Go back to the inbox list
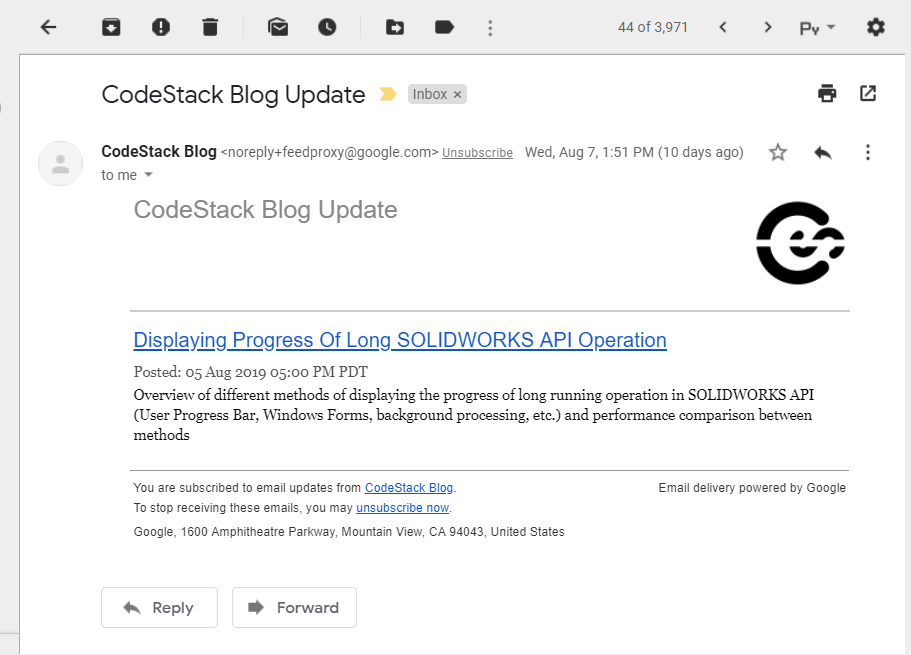 click(48, 27)
